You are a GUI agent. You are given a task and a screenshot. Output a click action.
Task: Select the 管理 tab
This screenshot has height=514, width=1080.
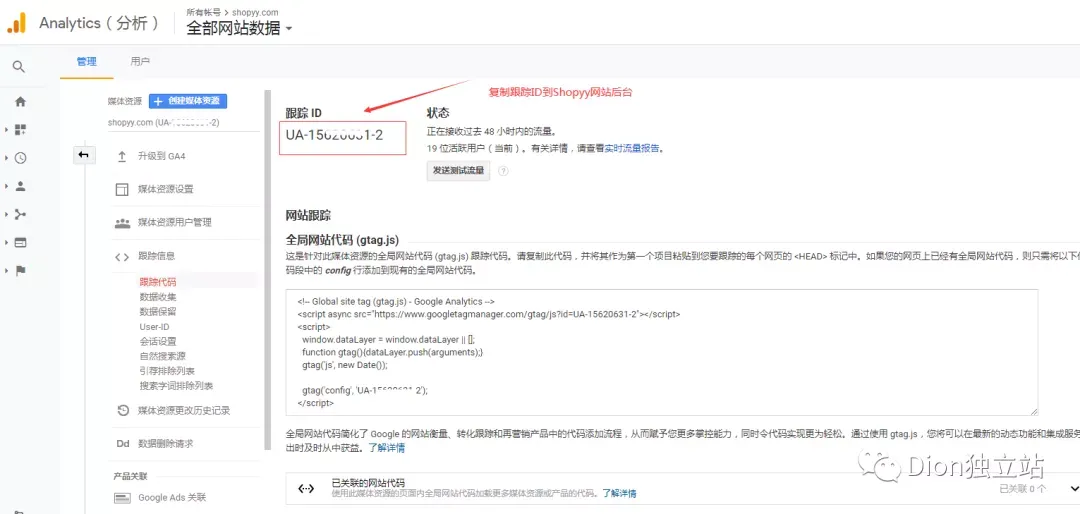pyautogui.click(x=87, y=62)
